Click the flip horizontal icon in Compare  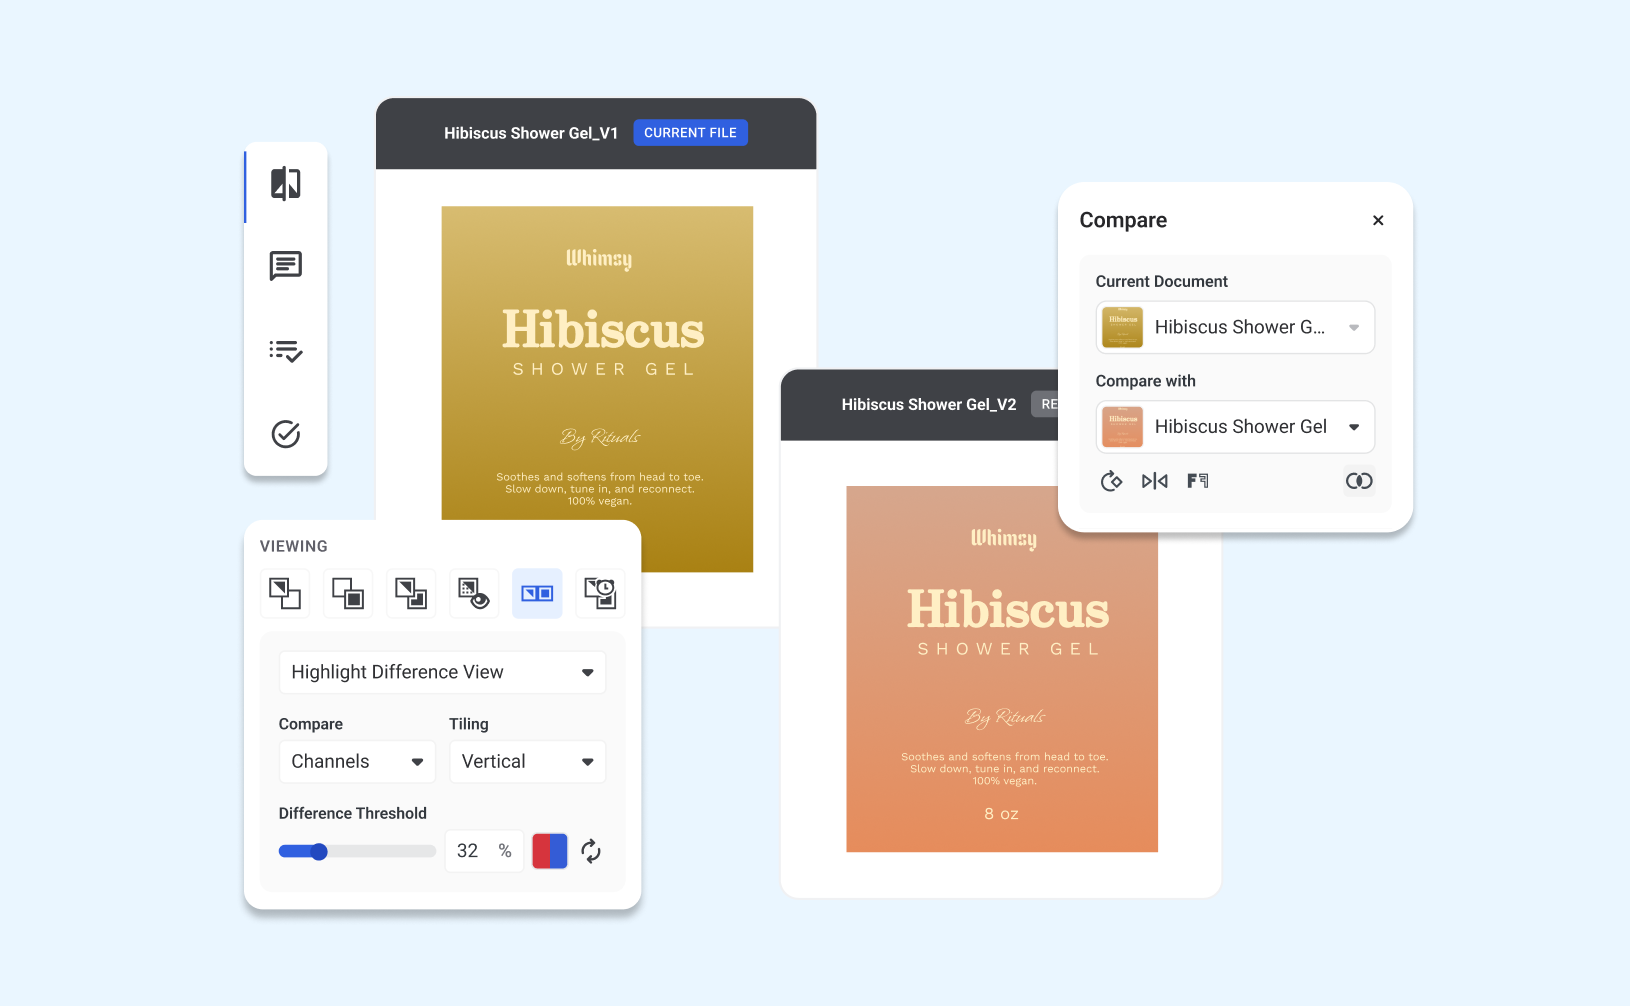click(x=1154, y=481)
